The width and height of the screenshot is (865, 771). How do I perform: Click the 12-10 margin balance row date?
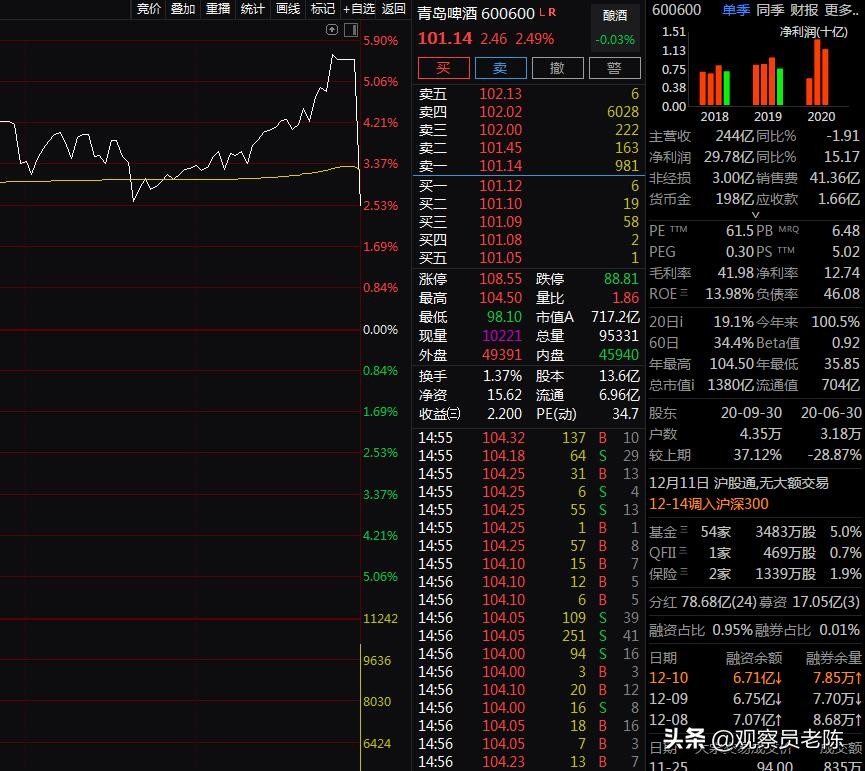(668, 678)
